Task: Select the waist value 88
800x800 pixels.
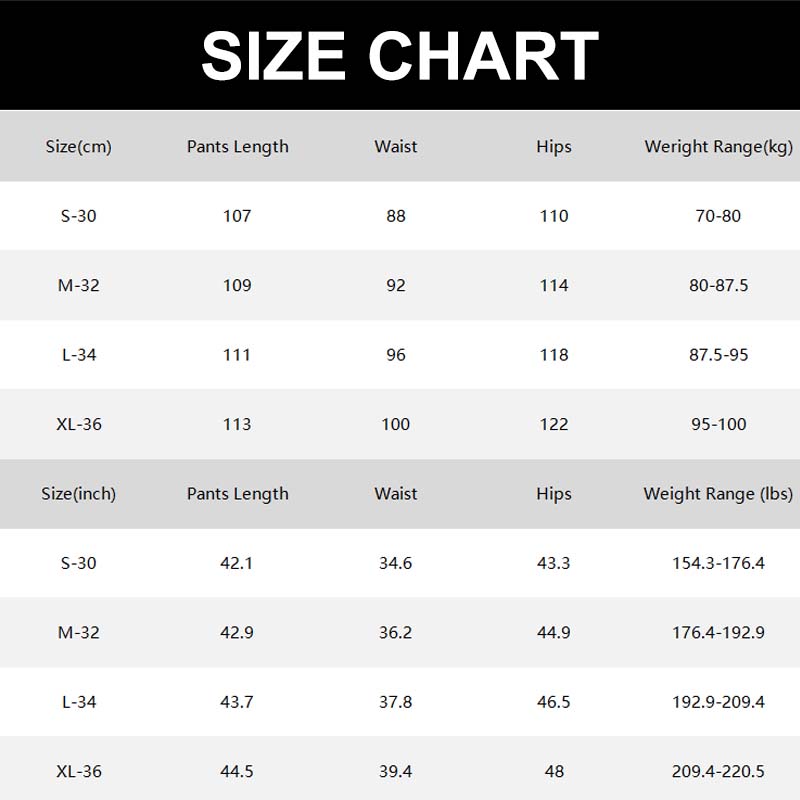Action: tap(396, 216)
